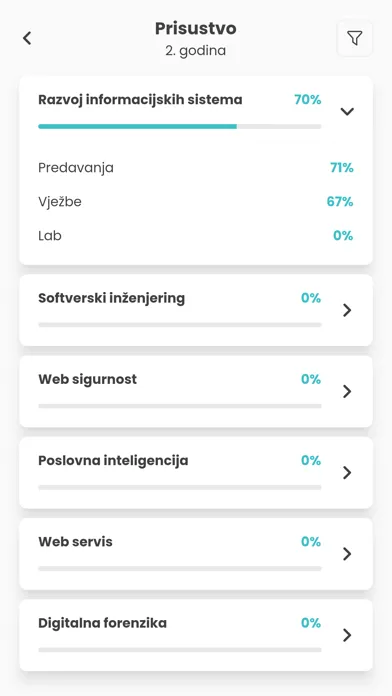Select the Predavanja attendance row
The height and width of the screenshot is (696, 392).
[196, 168]
